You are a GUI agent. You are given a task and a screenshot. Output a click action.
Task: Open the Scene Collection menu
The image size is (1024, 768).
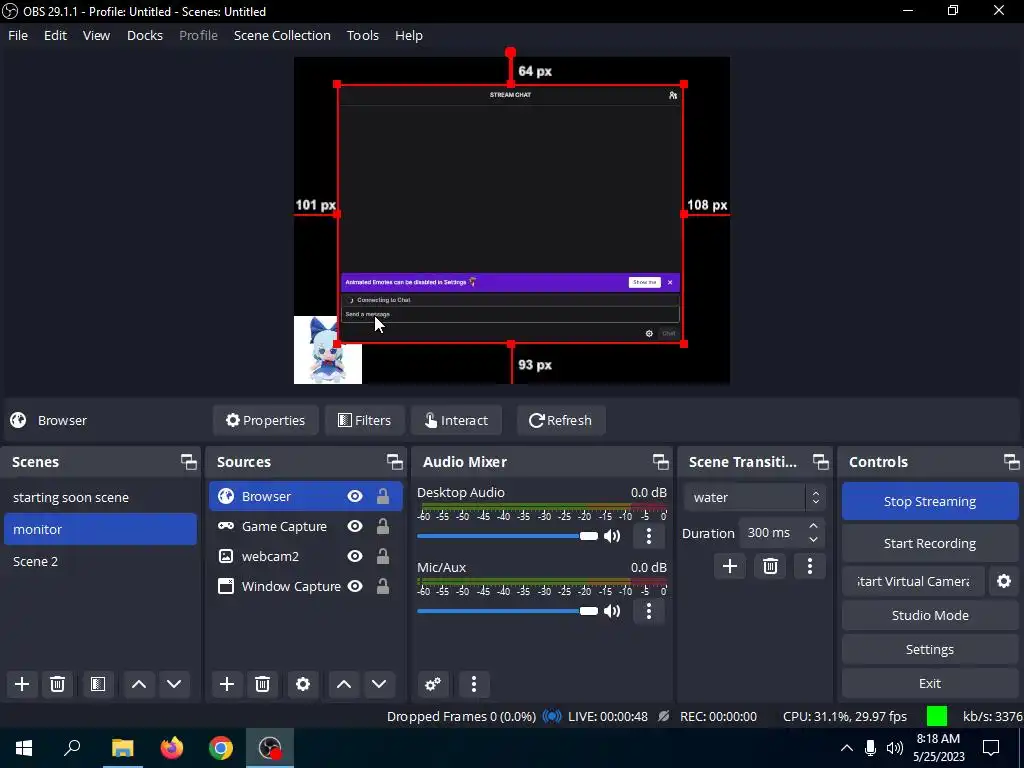(x=282, y=35)
